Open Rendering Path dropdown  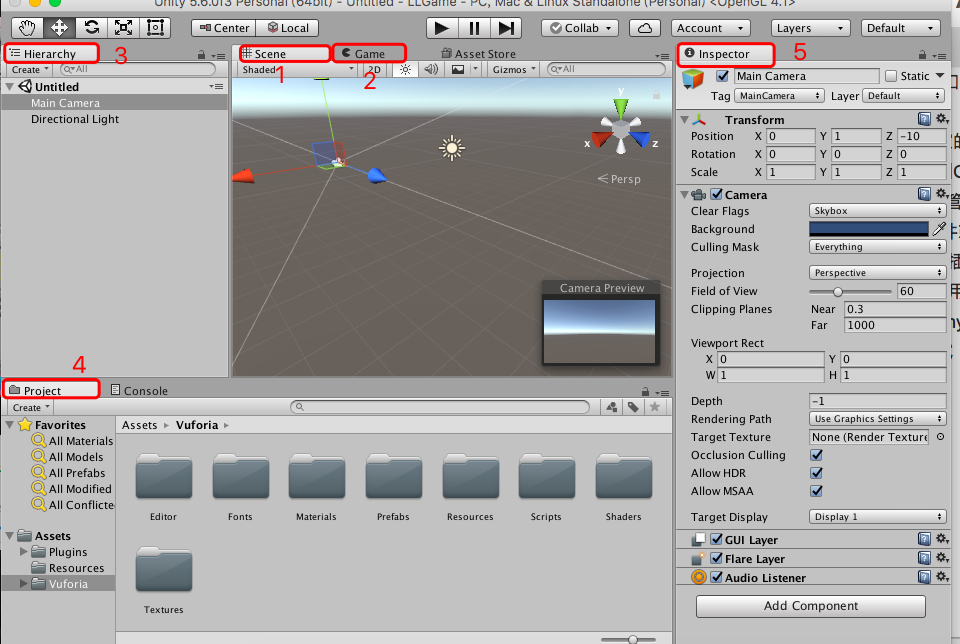(x=877, y=419)
